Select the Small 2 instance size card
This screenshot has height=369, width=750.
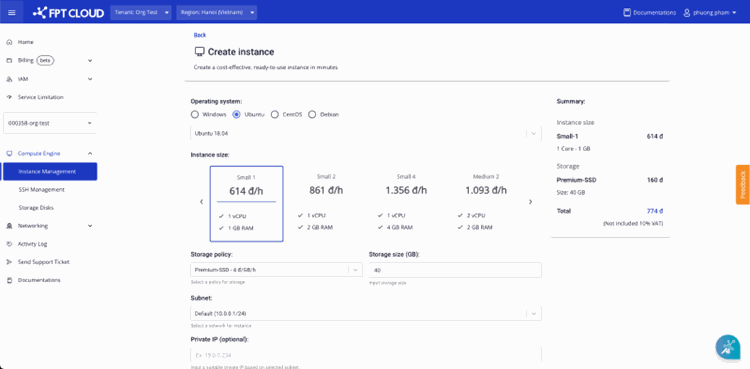pos(326,204)
